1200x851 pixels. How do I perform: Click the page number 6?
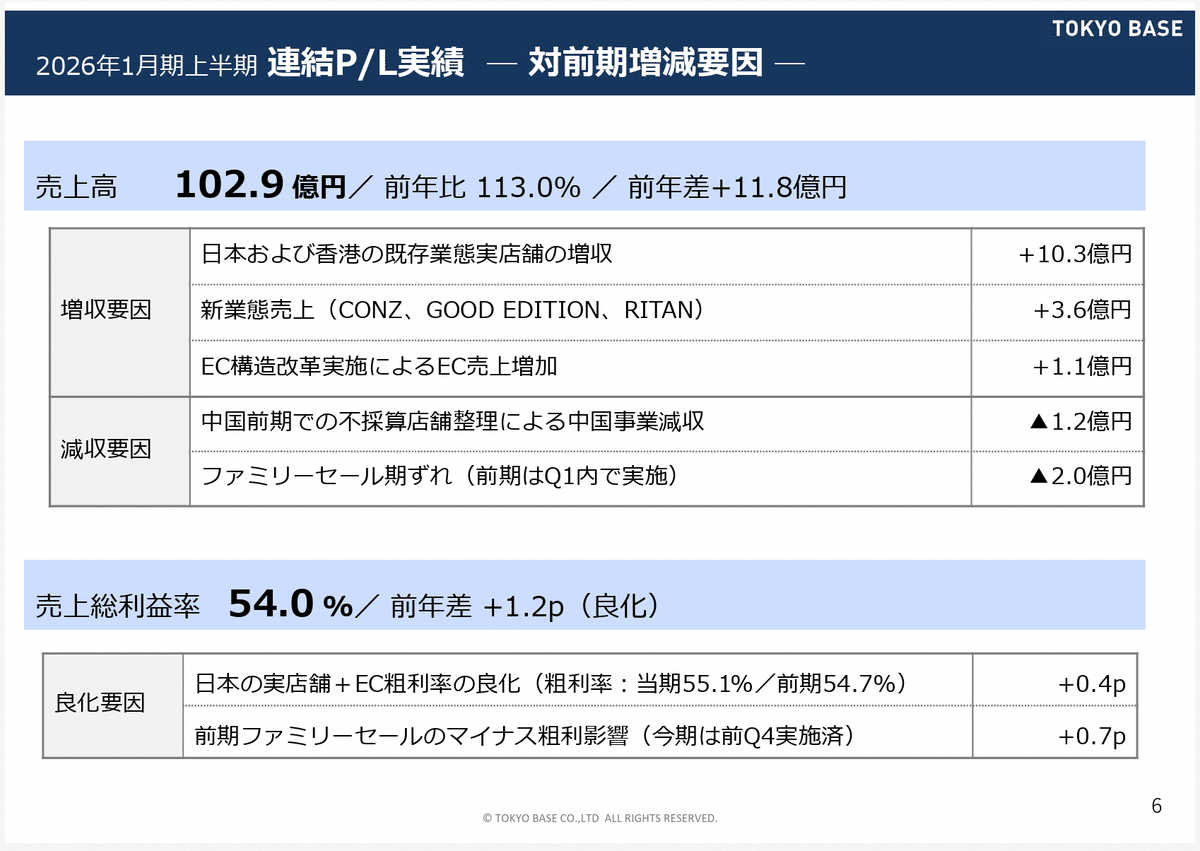(x=1157, y=806)
